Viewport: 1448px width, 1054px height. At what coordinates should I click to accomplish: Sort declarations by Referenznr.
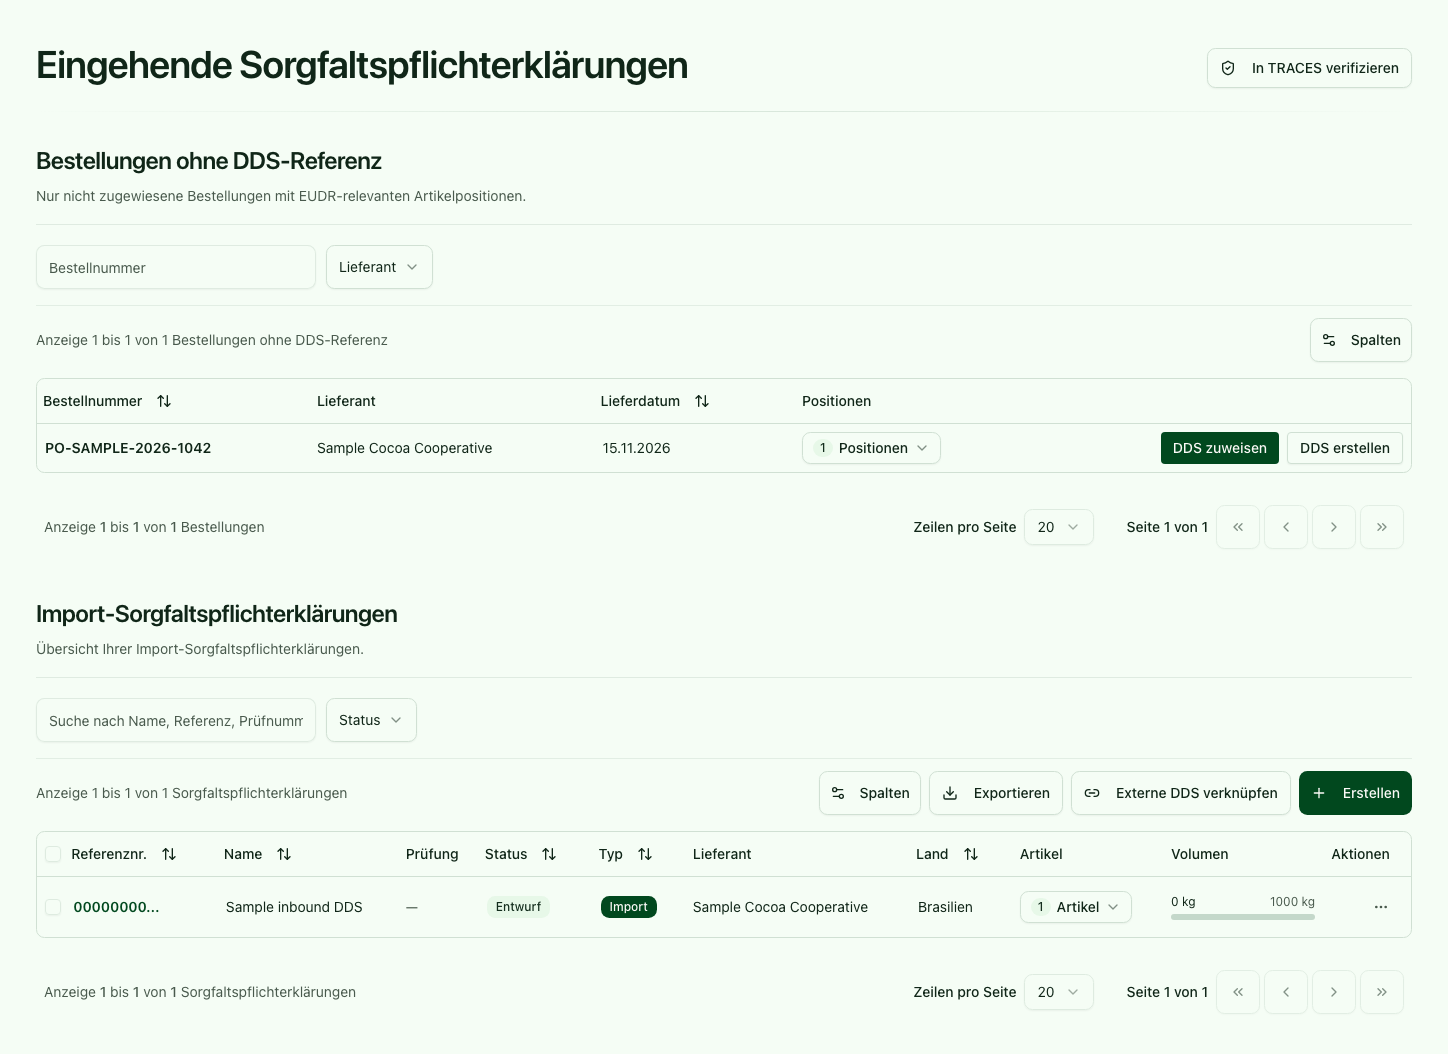(169, 854)
